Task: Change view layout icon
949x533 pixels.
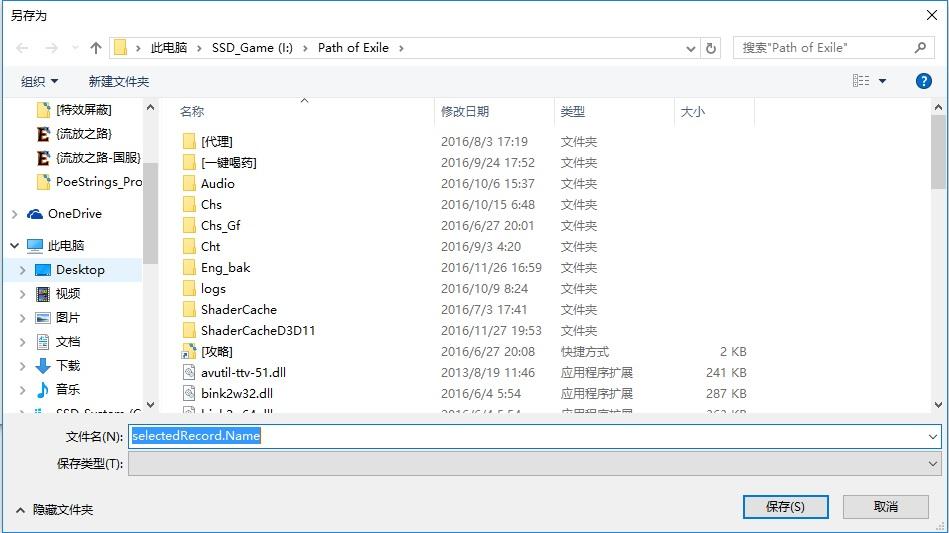Action: point(861,80)
